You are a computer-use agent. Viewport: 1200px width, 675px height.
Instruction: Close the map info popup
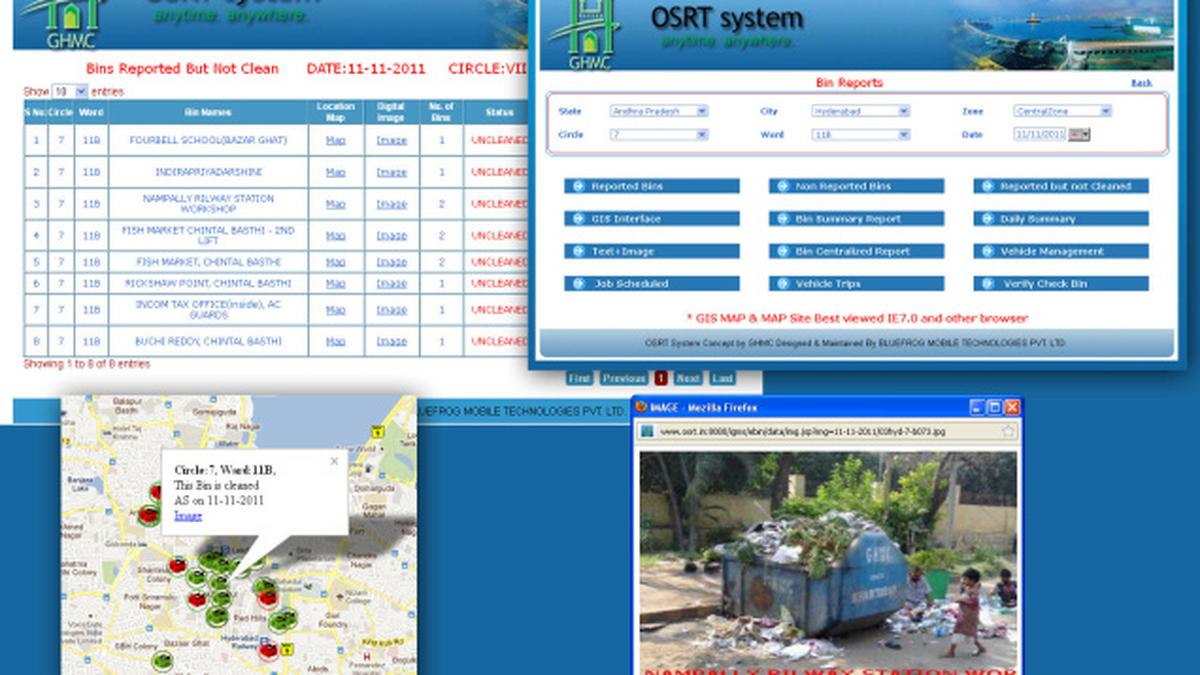(x=334, y=461)
